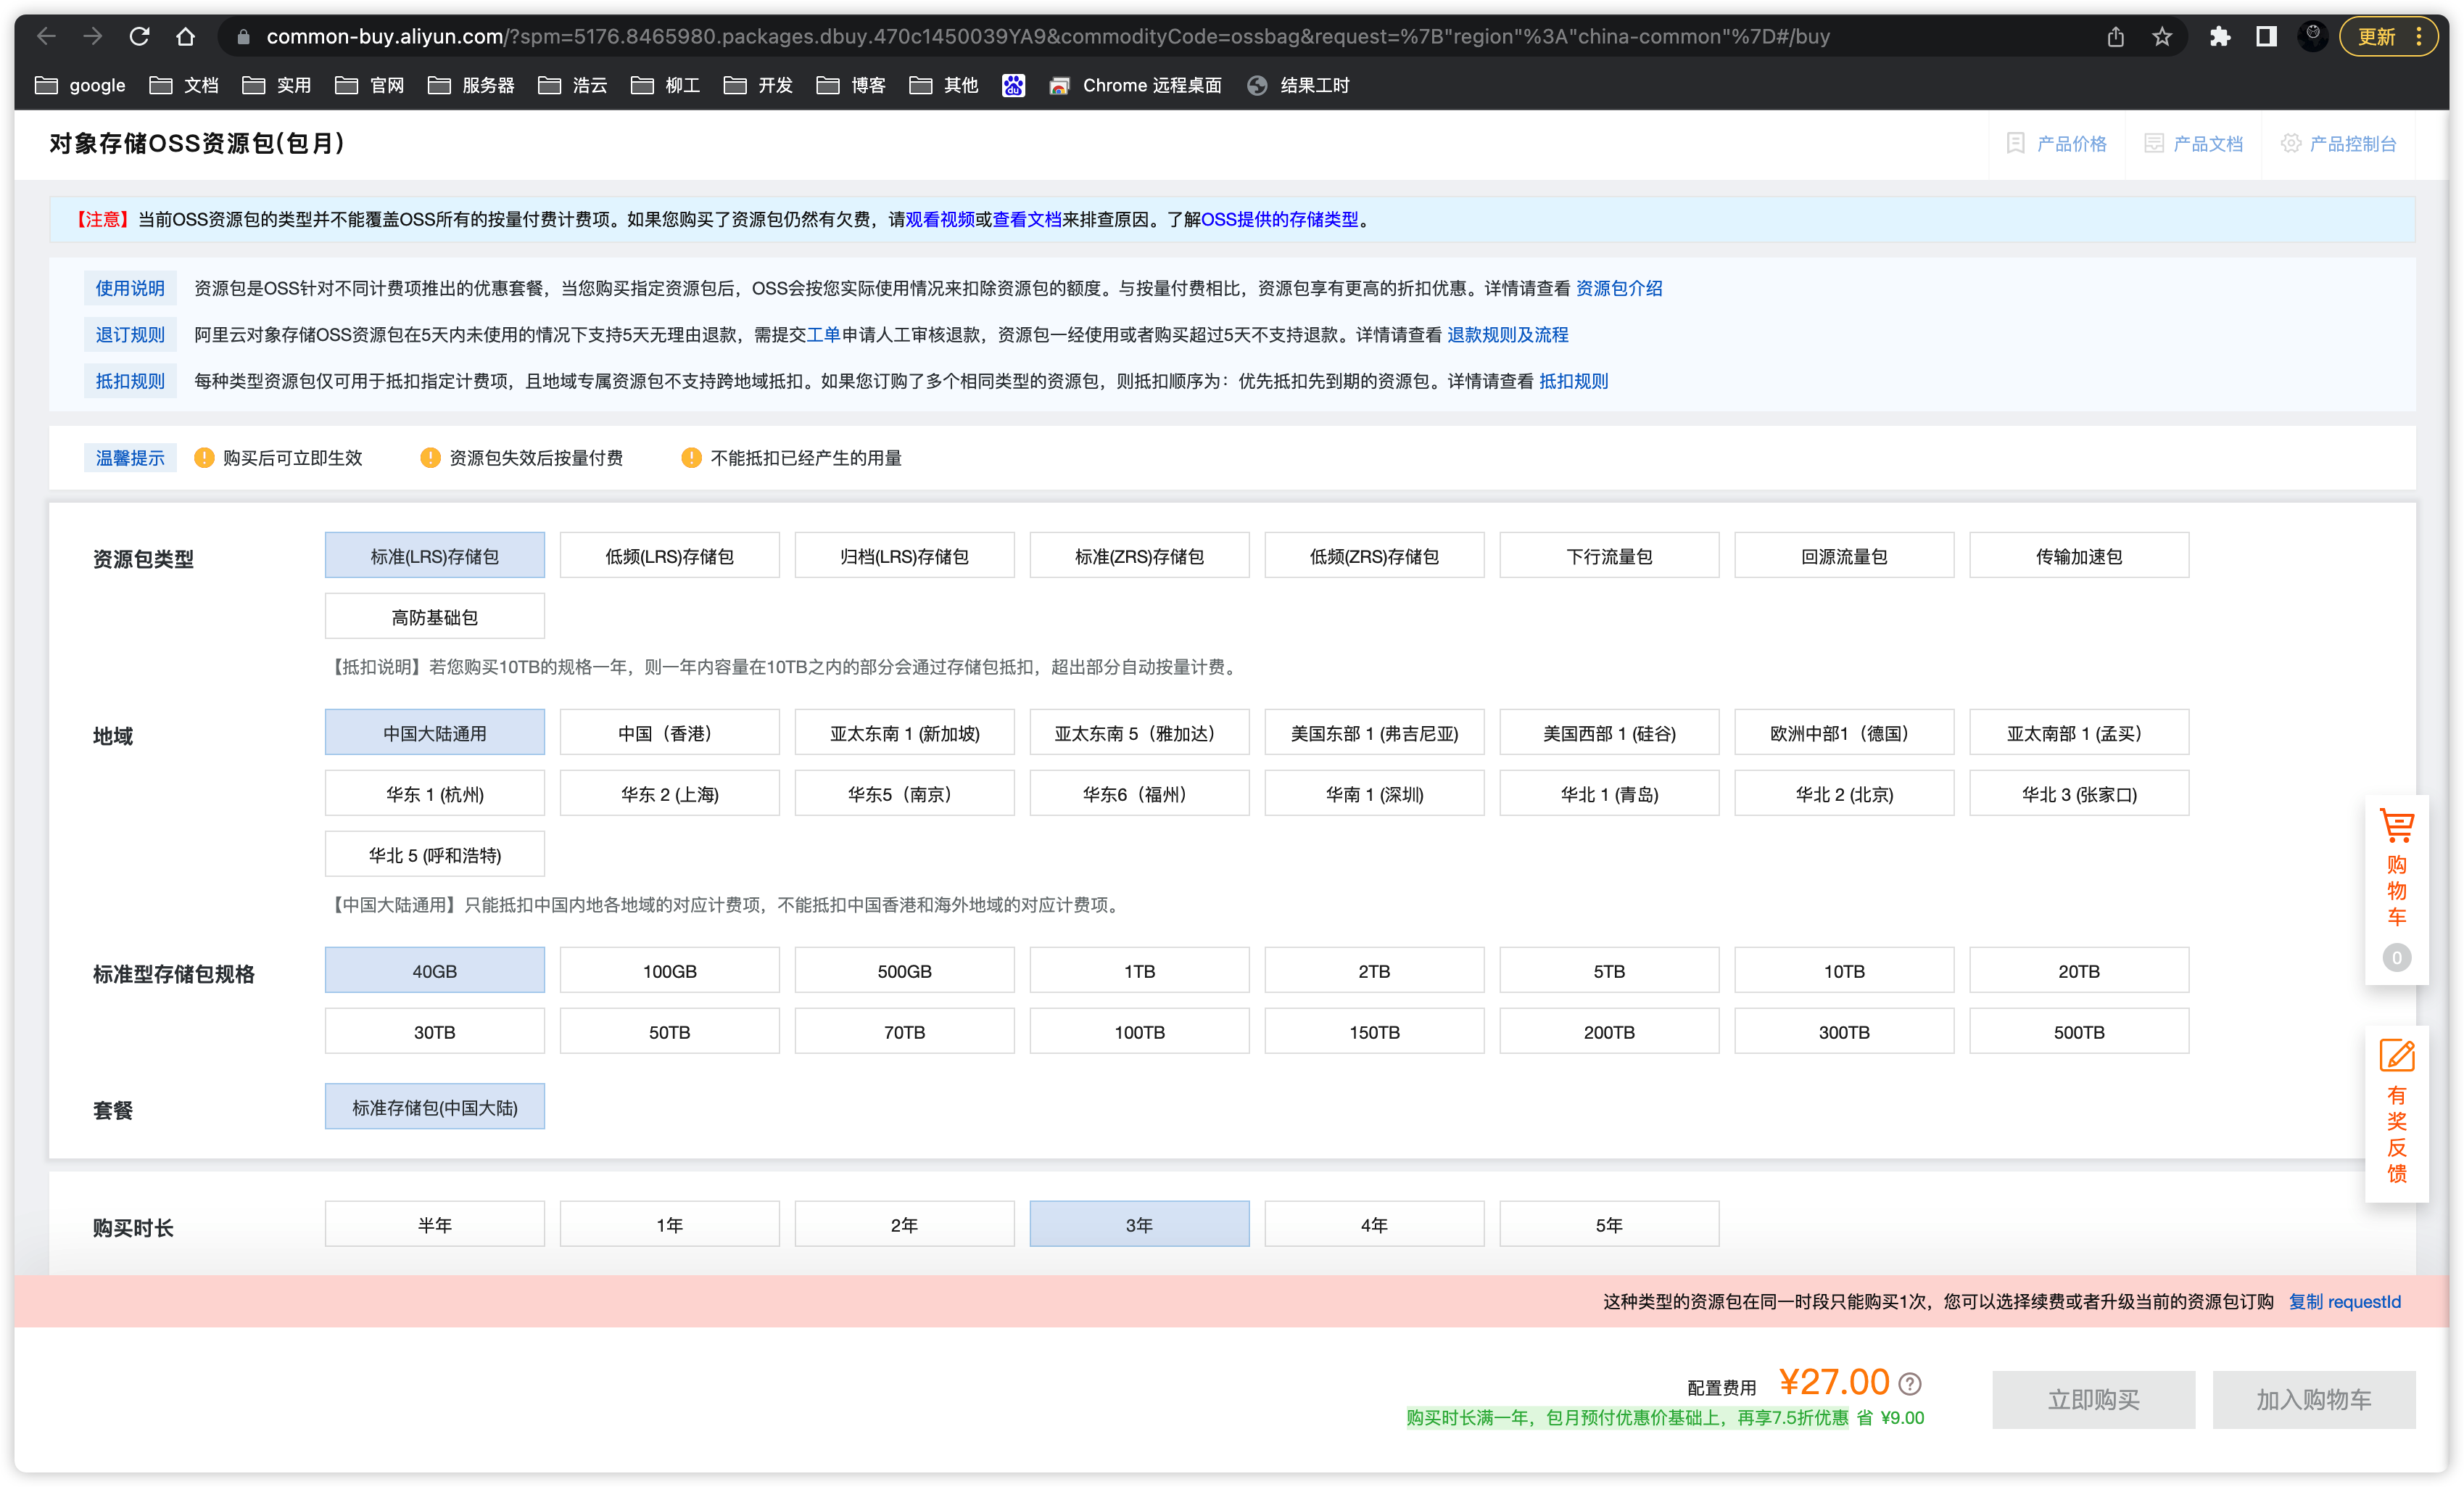This screenshot has width=2464, height=1487.
Task: Click 复制 requestId link
Action: click(2344, 1301)
